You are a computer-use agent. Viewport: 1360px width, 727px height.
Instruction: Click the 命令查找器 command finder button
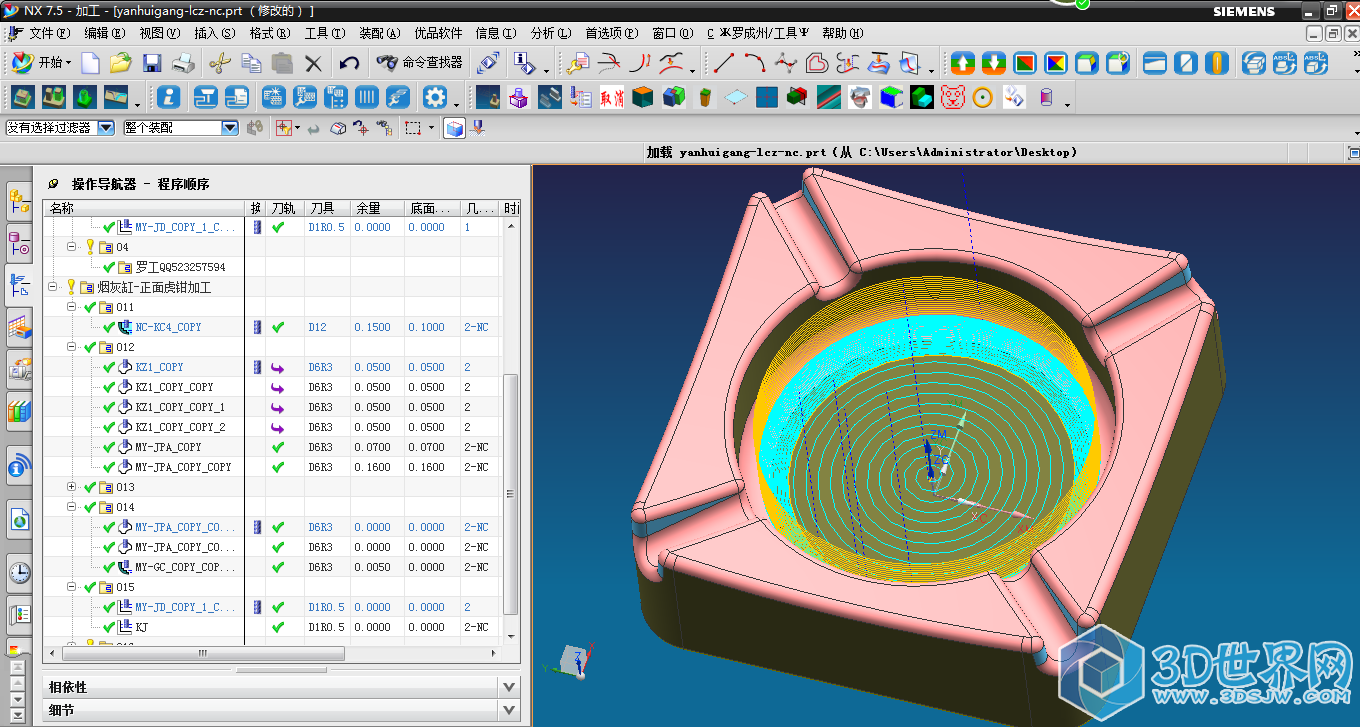420,63
